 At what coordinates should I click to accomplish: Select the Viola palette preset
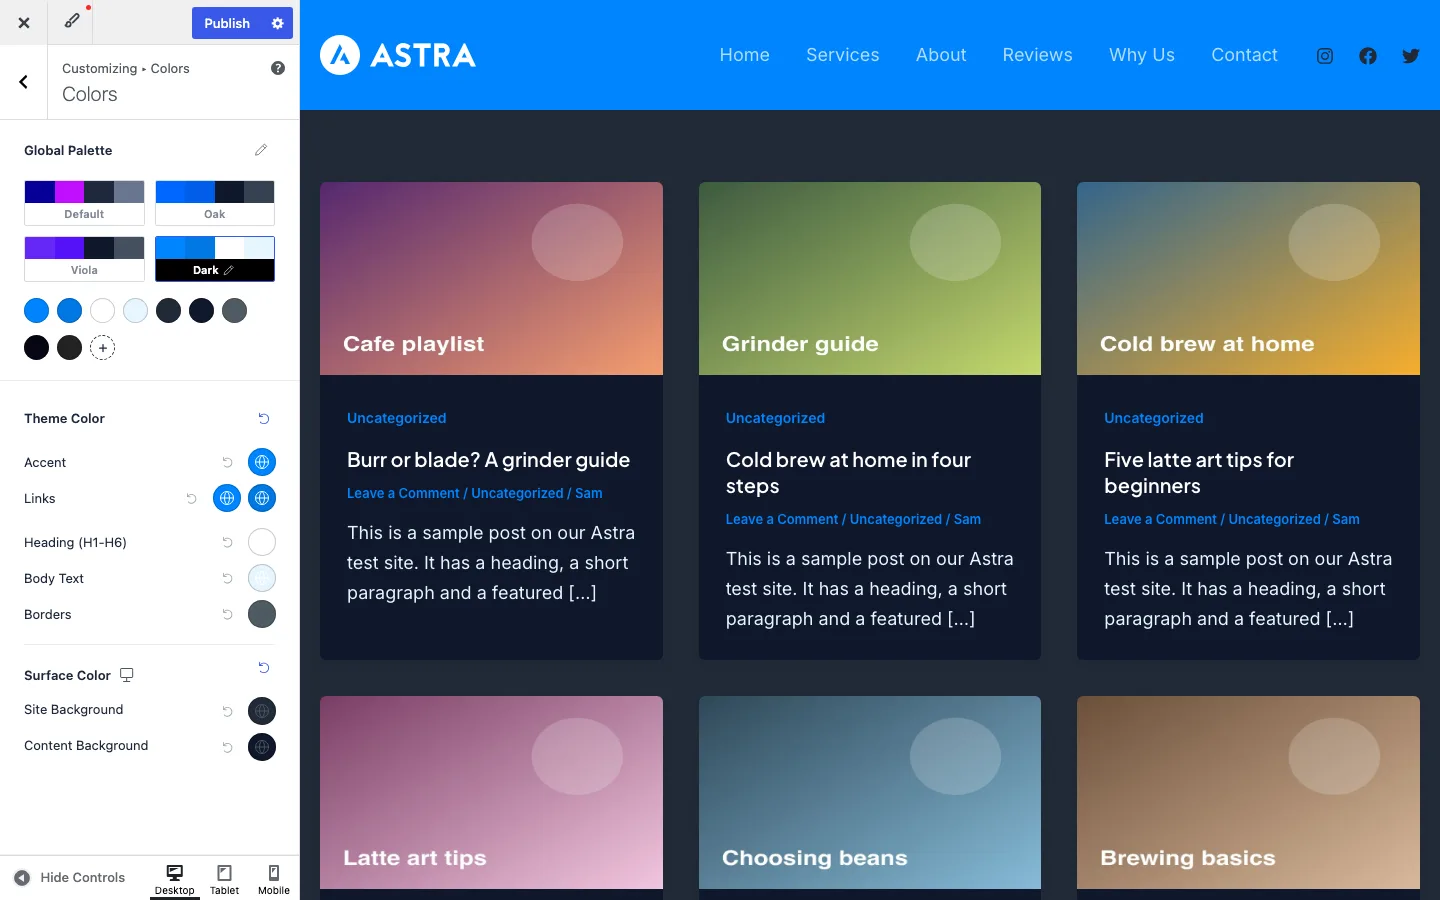tap(84, 259)
